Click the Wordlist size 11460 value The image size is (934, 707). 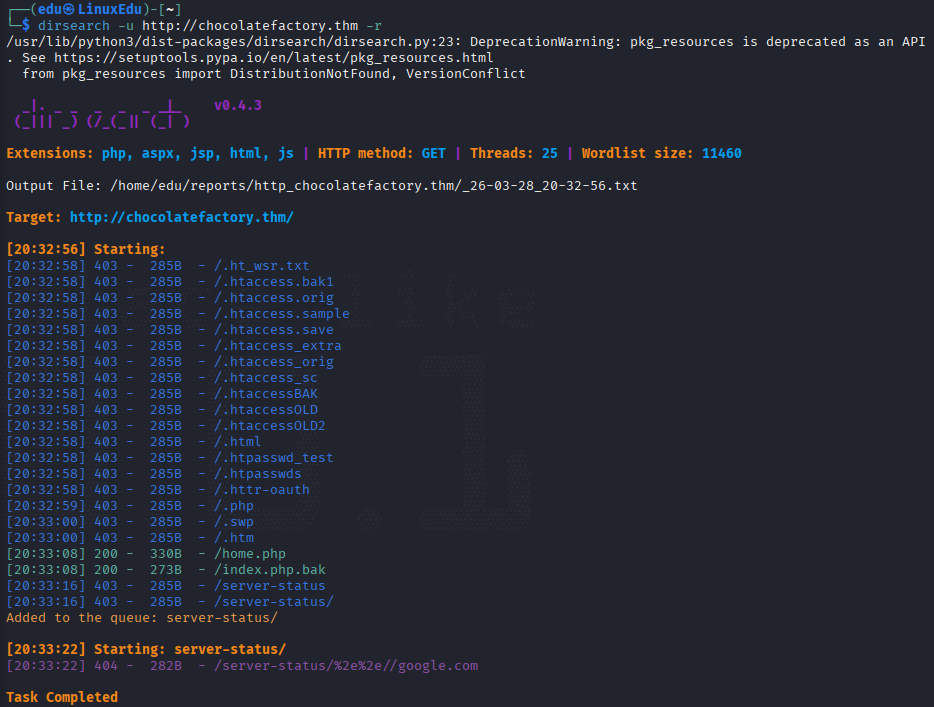[721, 154]
